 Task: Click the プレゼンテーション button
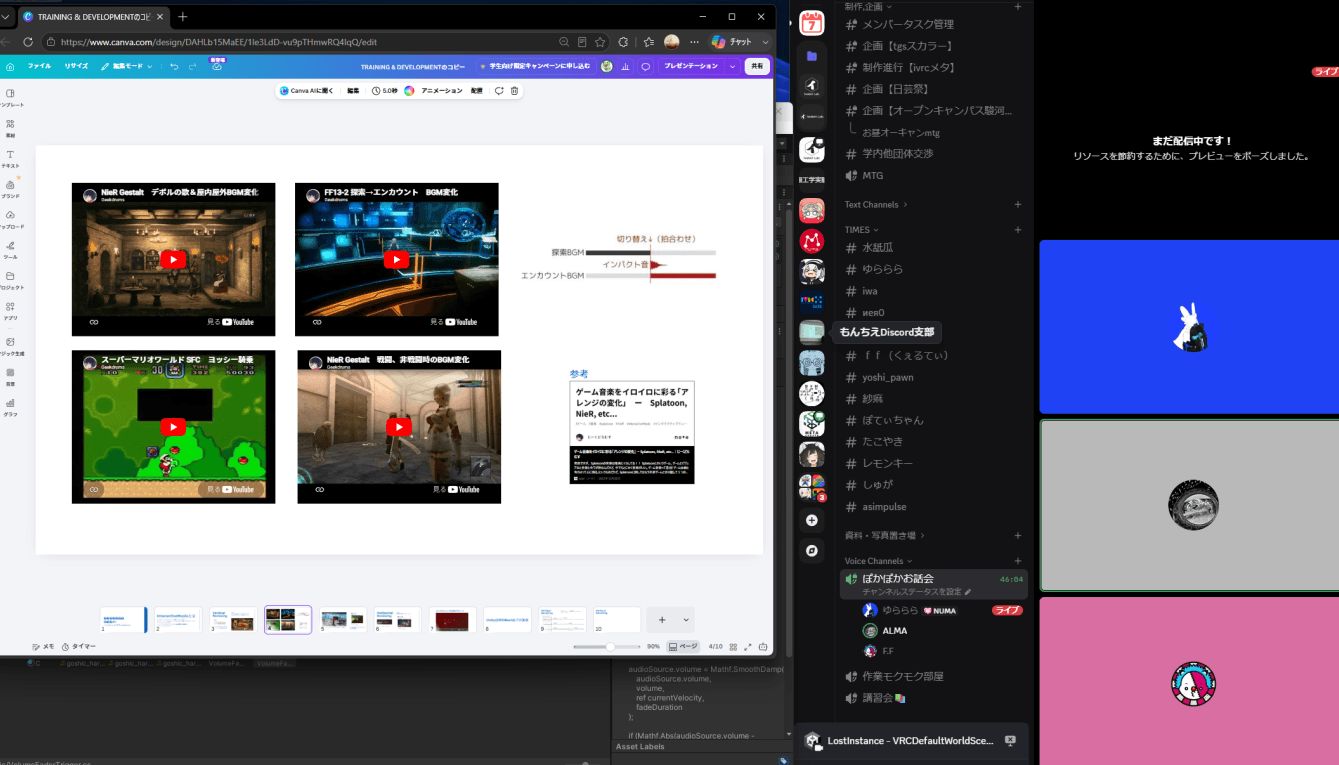[x=691, y=66]
